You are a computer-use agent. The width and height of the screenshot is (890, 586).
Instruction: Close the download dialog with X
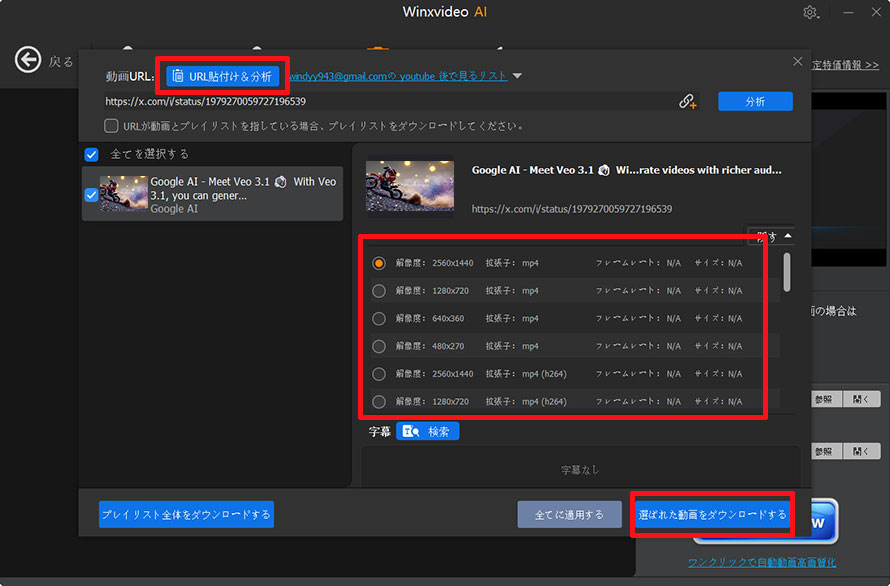click(797, 61)
